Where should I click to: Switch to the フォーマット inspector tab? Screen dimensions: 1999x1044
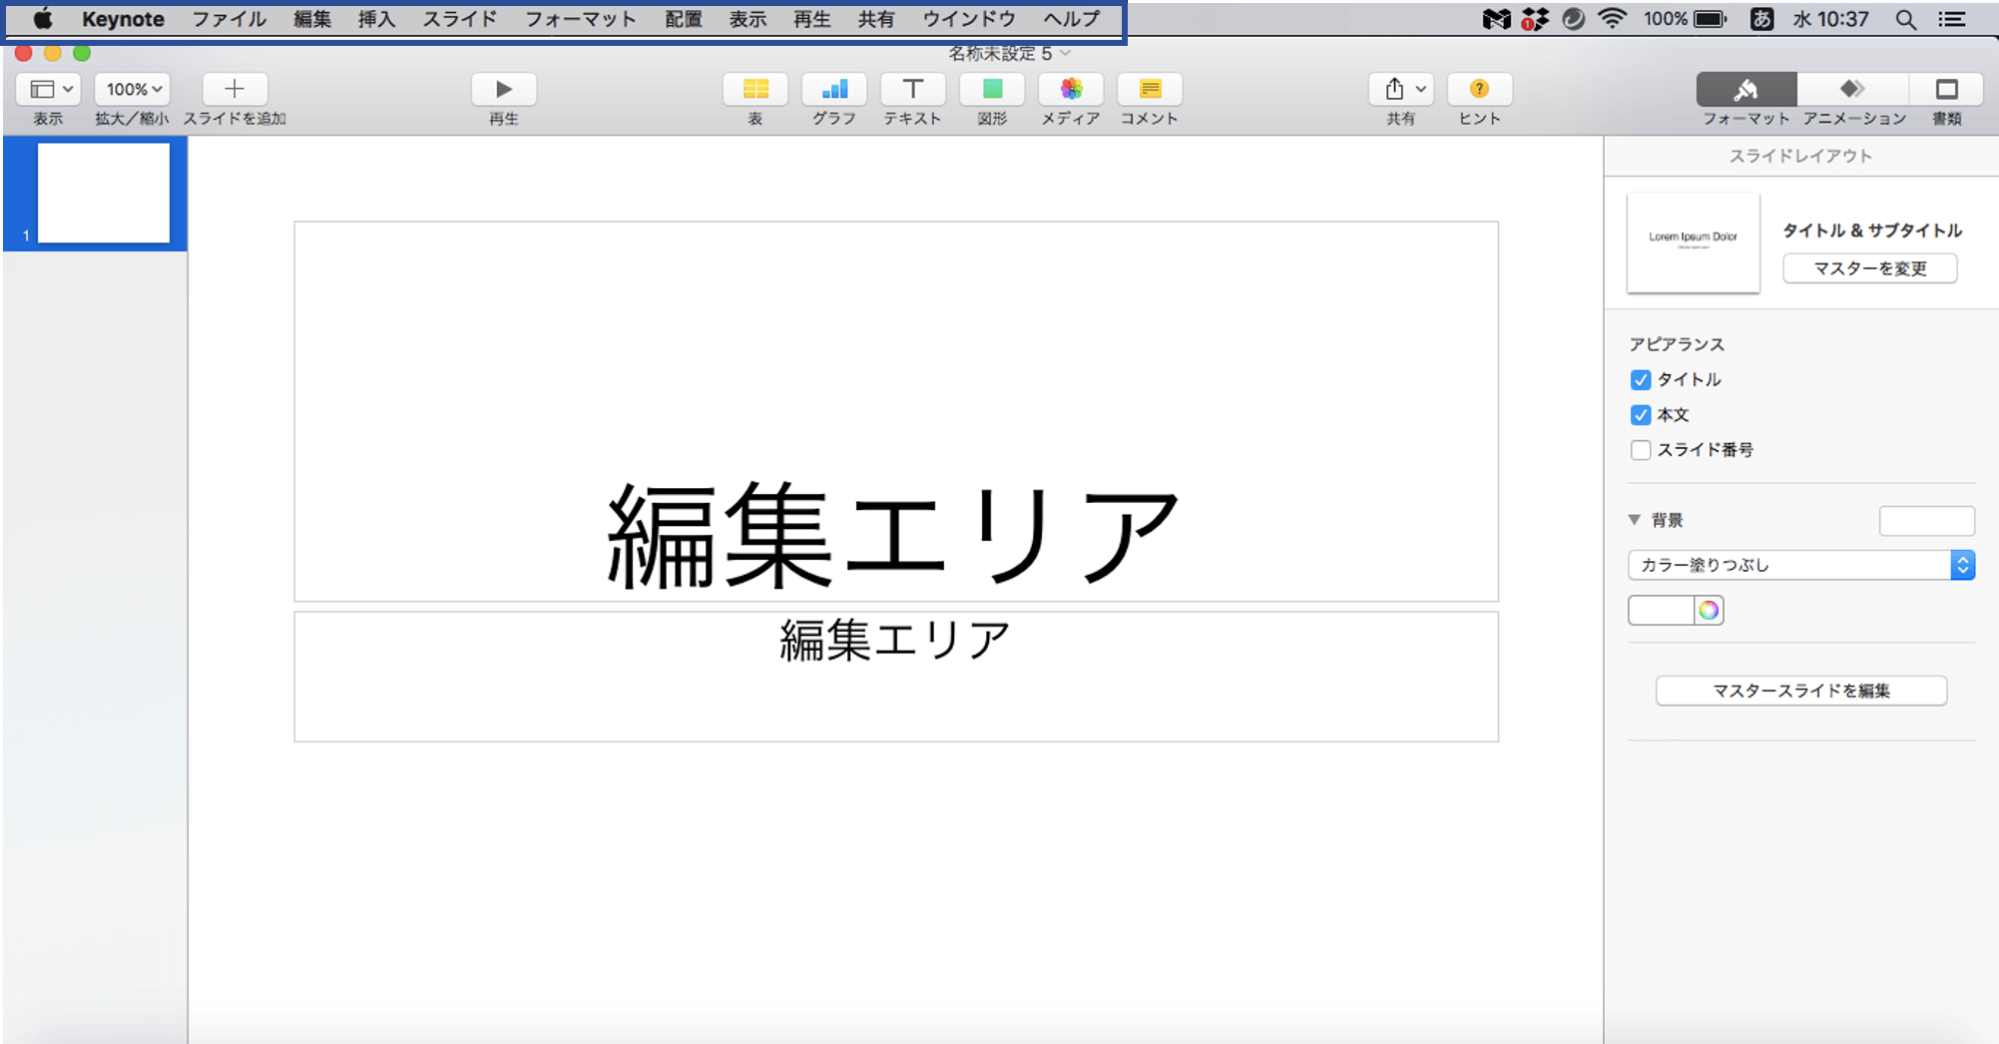point(1746,89)
